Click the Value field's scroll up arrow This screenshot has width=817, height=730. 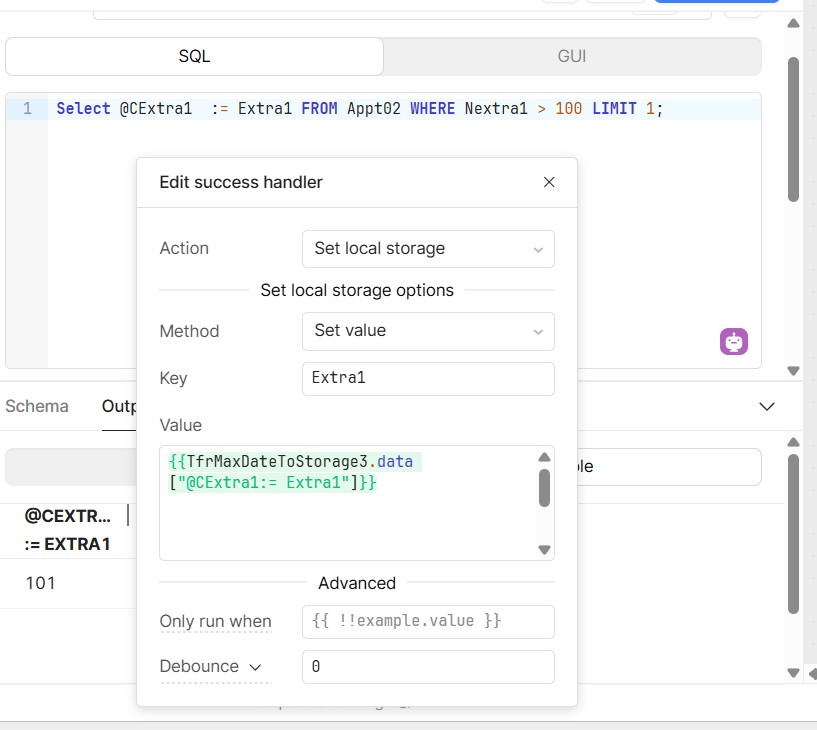coord(545,458)
